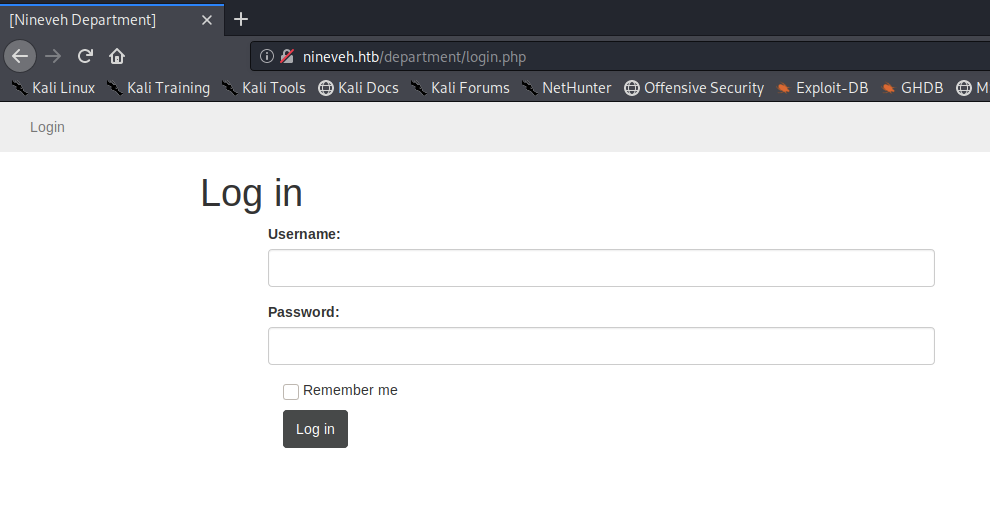Open new tab with plus icon

(x=241, y=19)
